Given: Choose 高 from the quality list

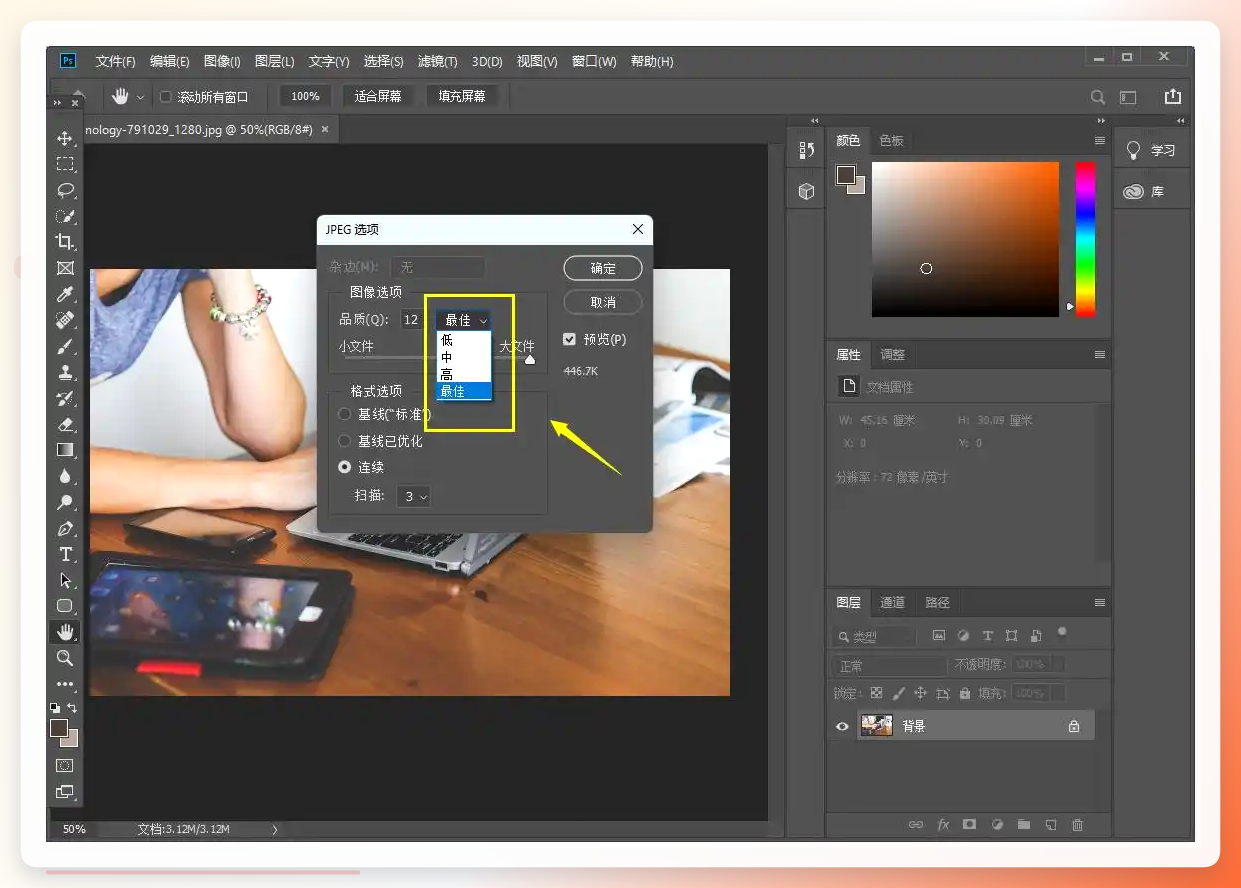Looking at the screenshot, I should (x=464, y=374).
